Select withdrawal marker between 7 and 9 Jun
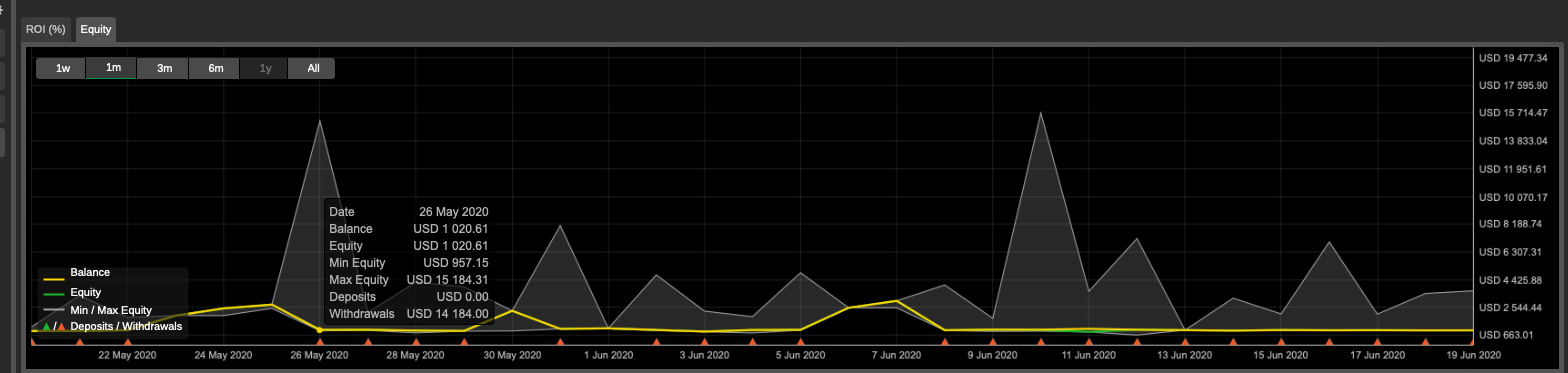This screenshot has height=373, width=1568. point(945,342)
